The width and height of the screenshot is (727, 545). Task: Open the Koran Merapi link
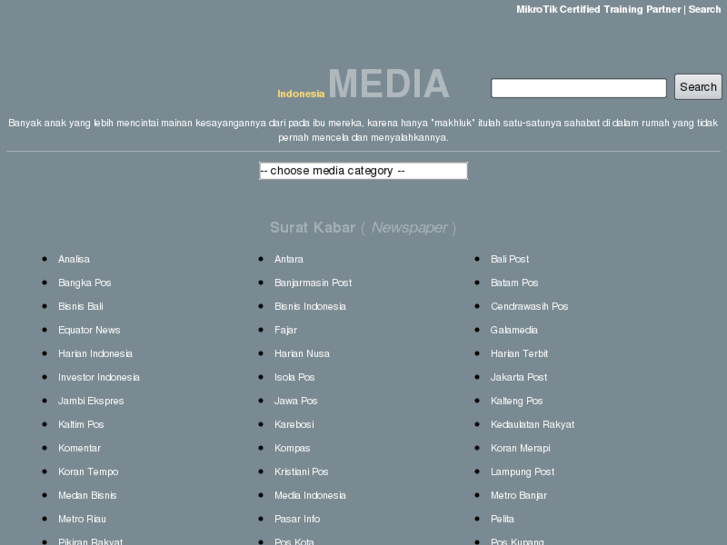point(520,449)
